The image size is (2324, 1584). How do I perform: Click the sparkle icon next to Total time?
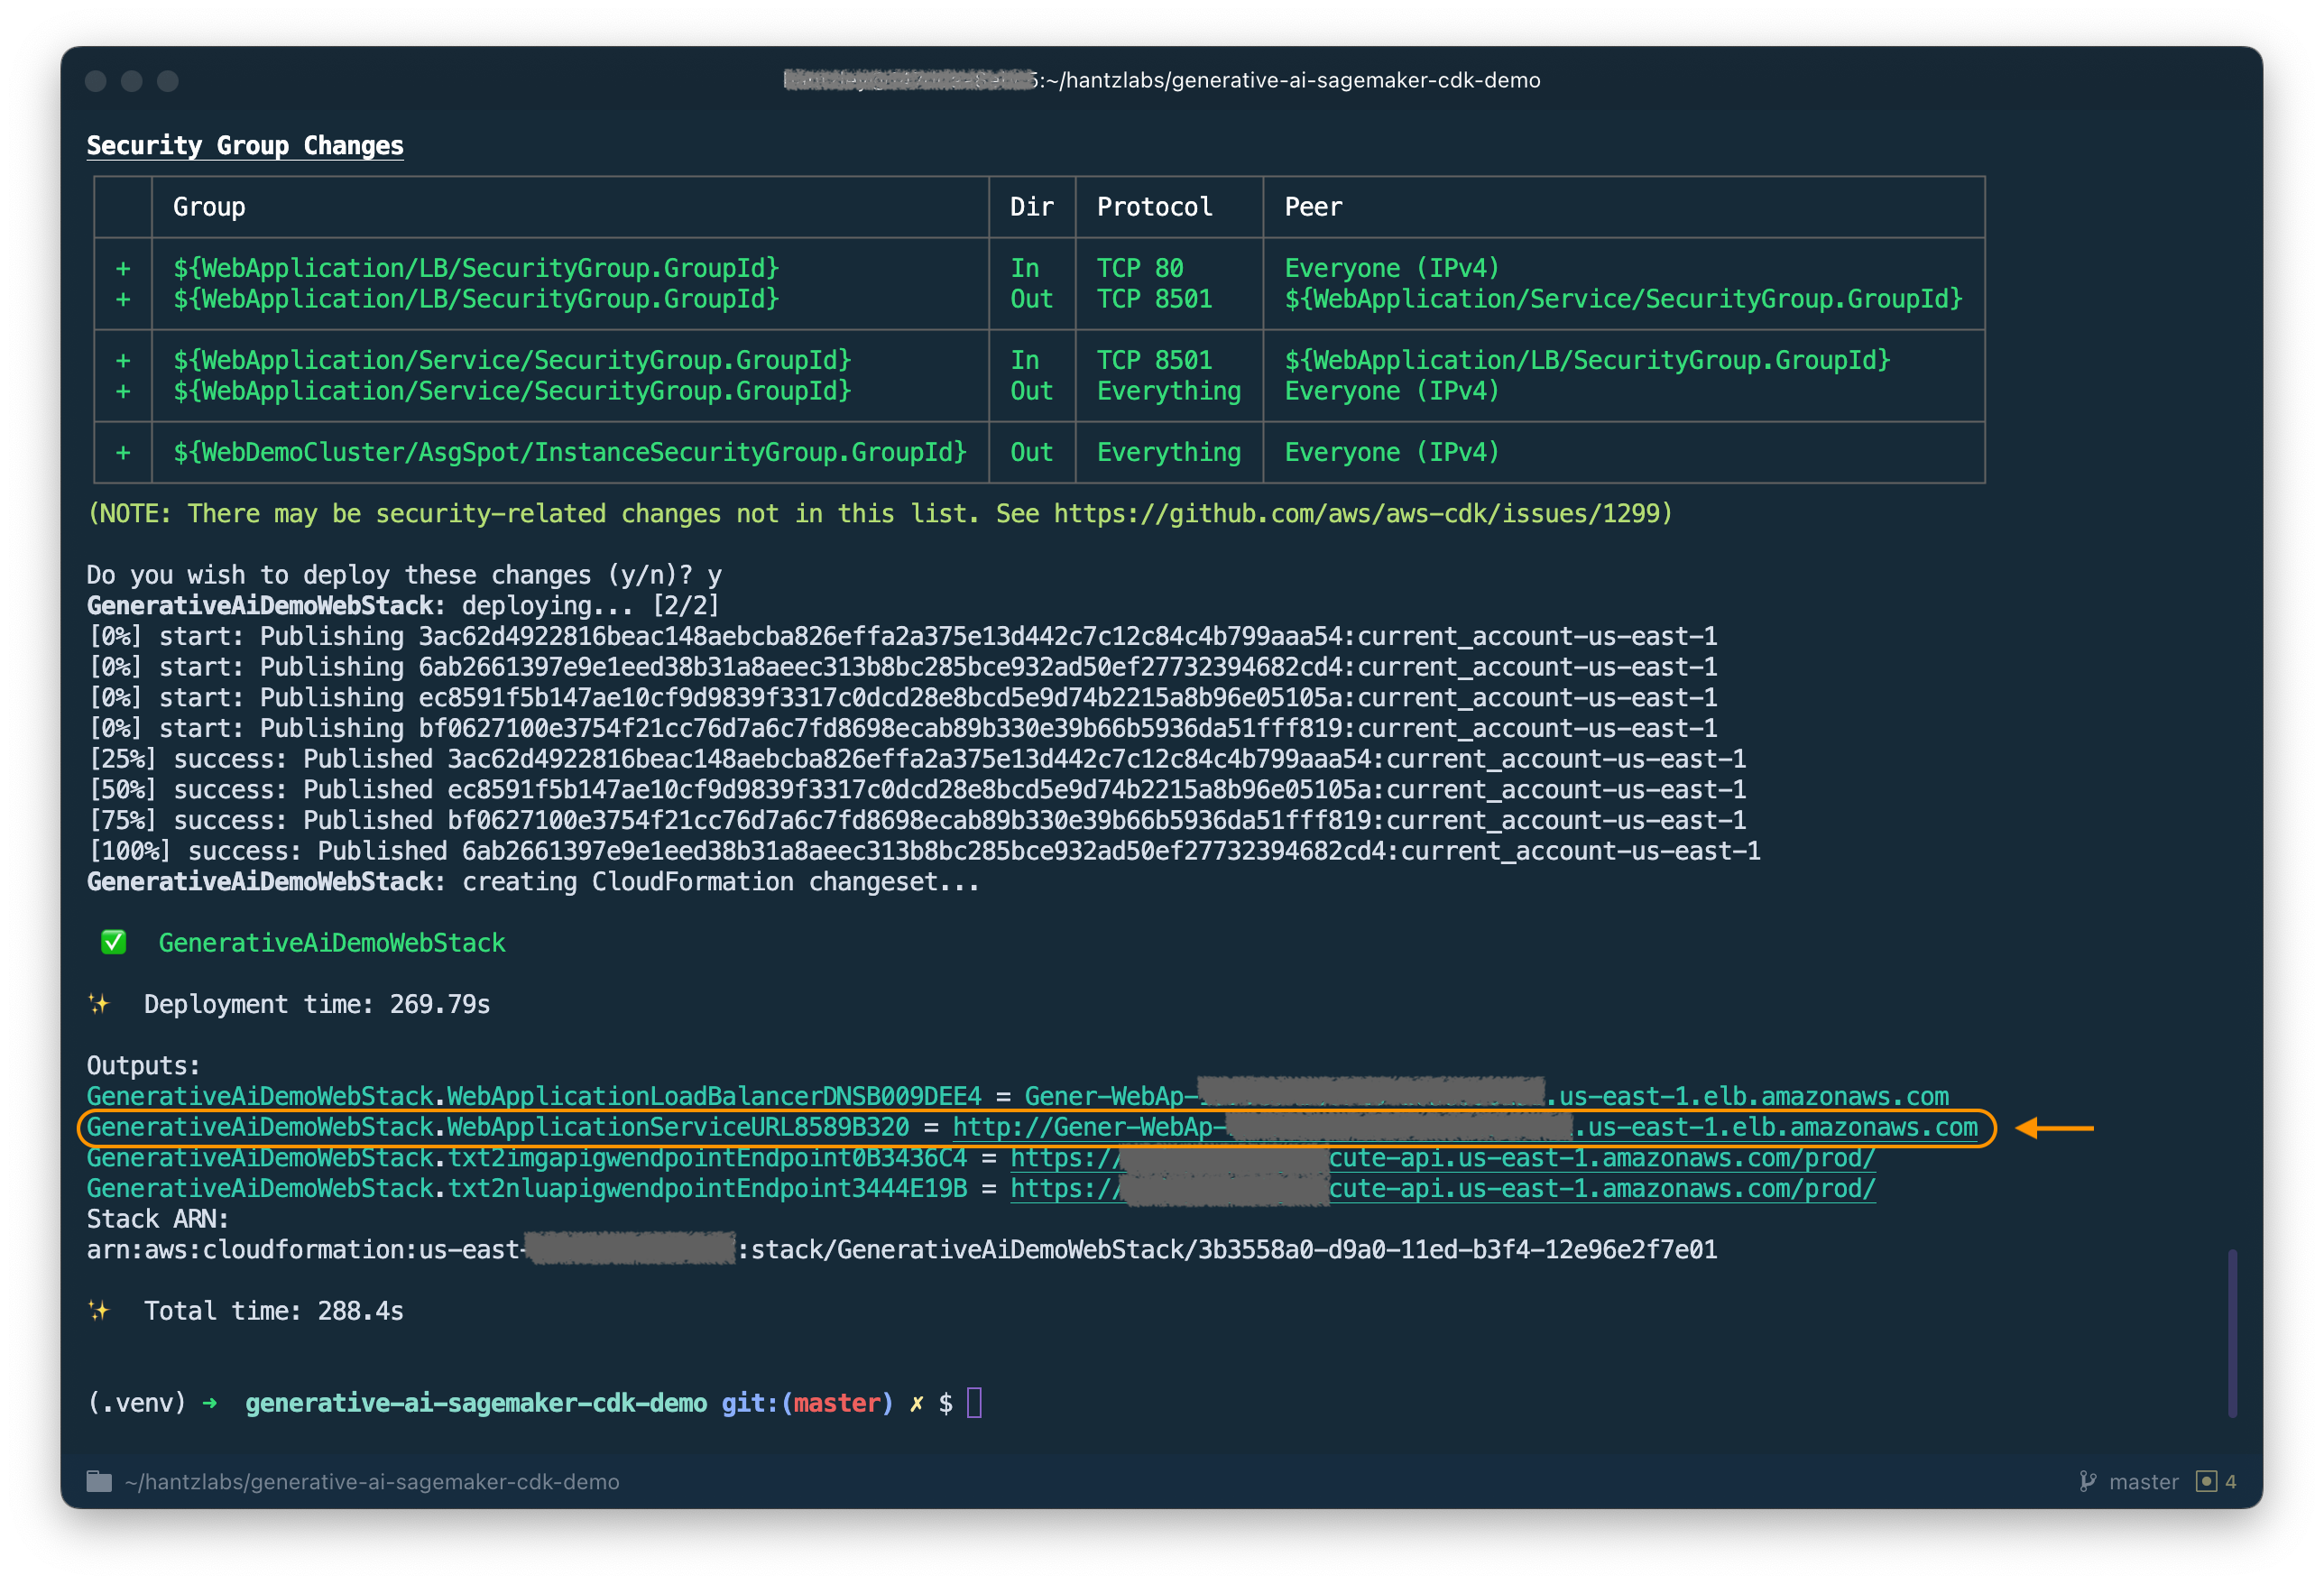tap(99, 1310)
